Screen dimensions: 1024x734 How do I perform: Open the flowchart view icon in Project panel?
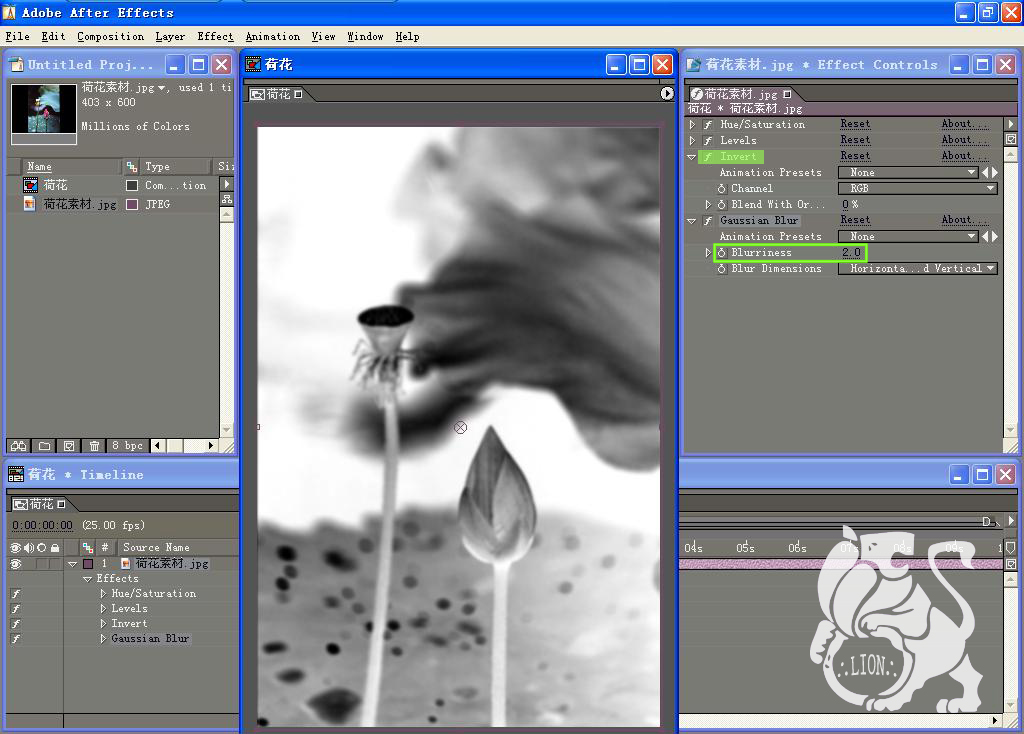[x=227, y=200]
